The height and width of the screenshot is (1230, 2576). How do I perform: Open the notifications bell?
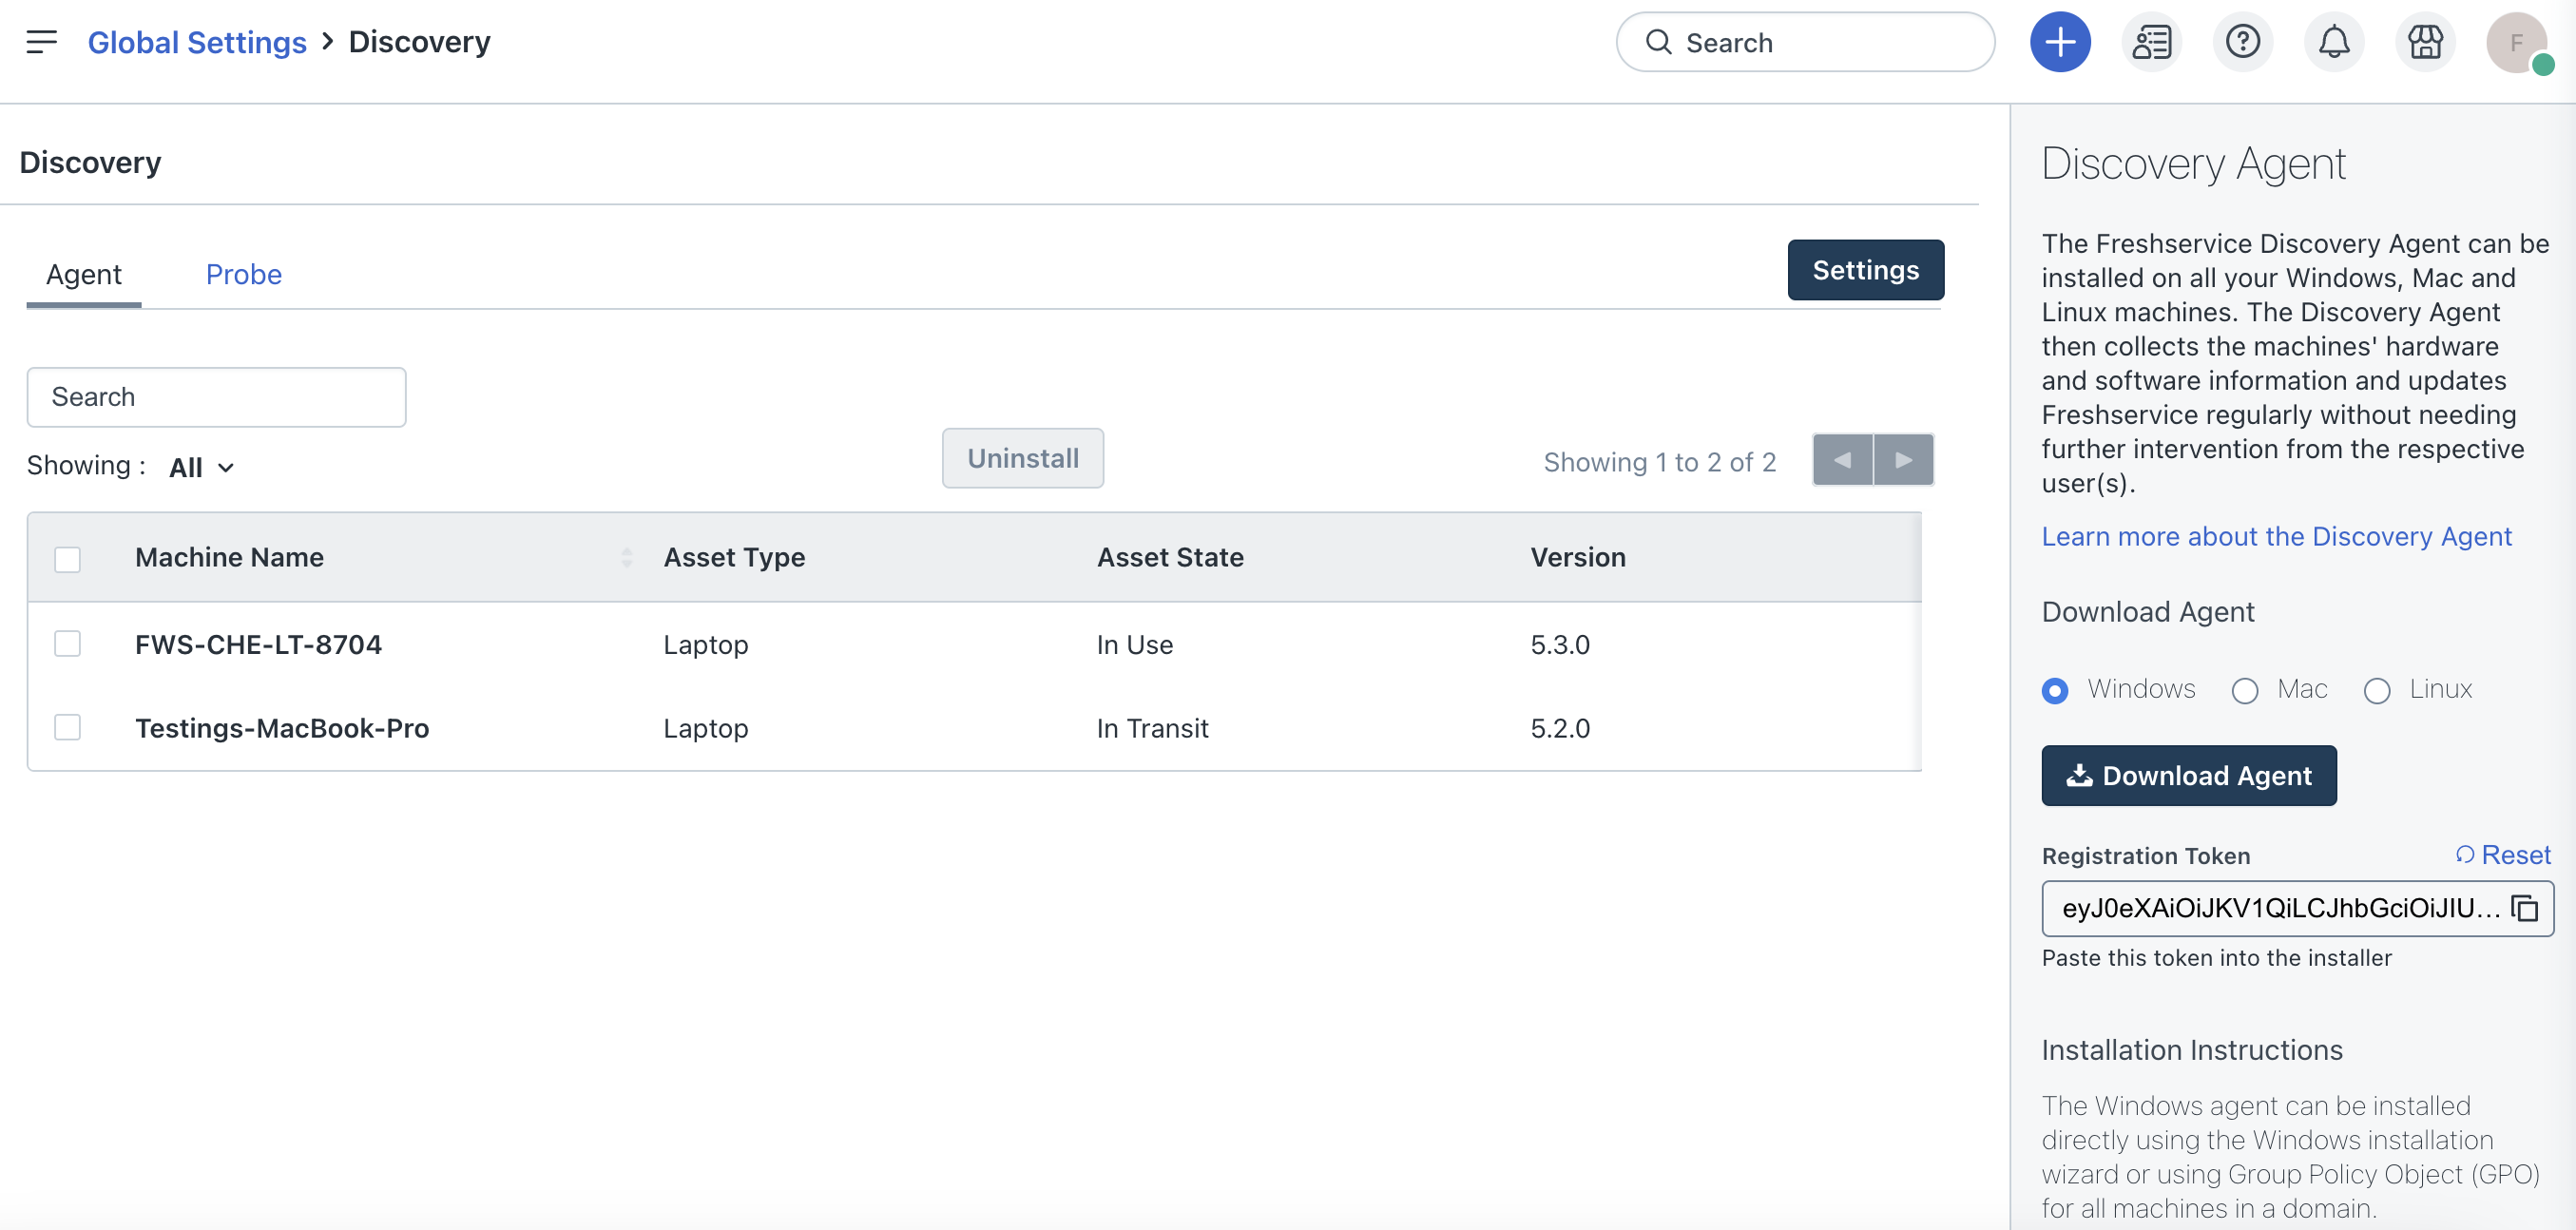point(2333,42)
